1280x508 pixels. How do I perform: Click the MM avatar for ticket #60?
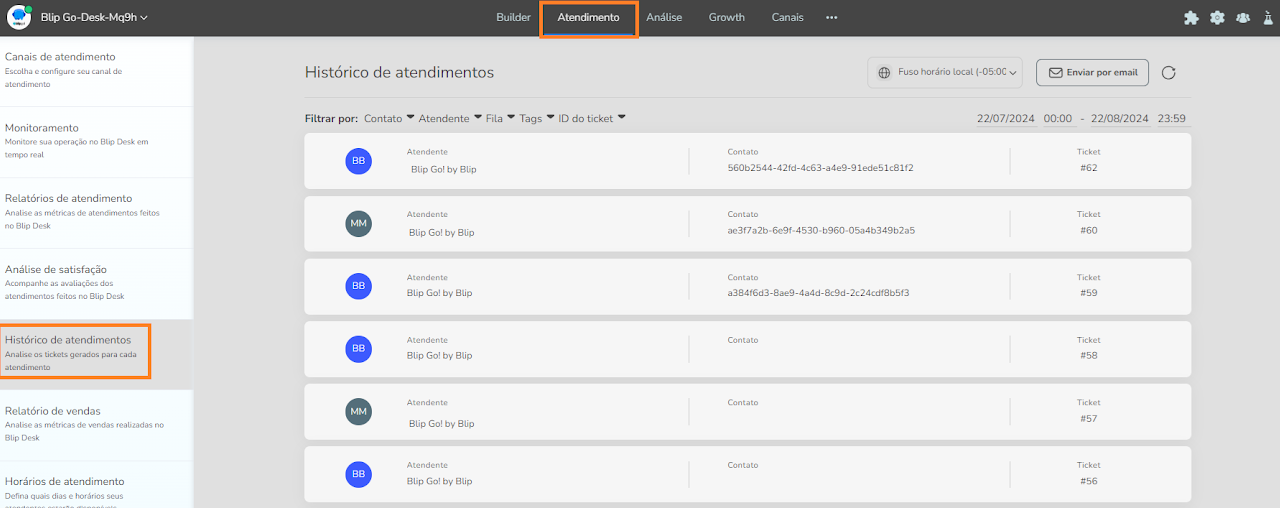pyautogui.click(x=358, y=224)
